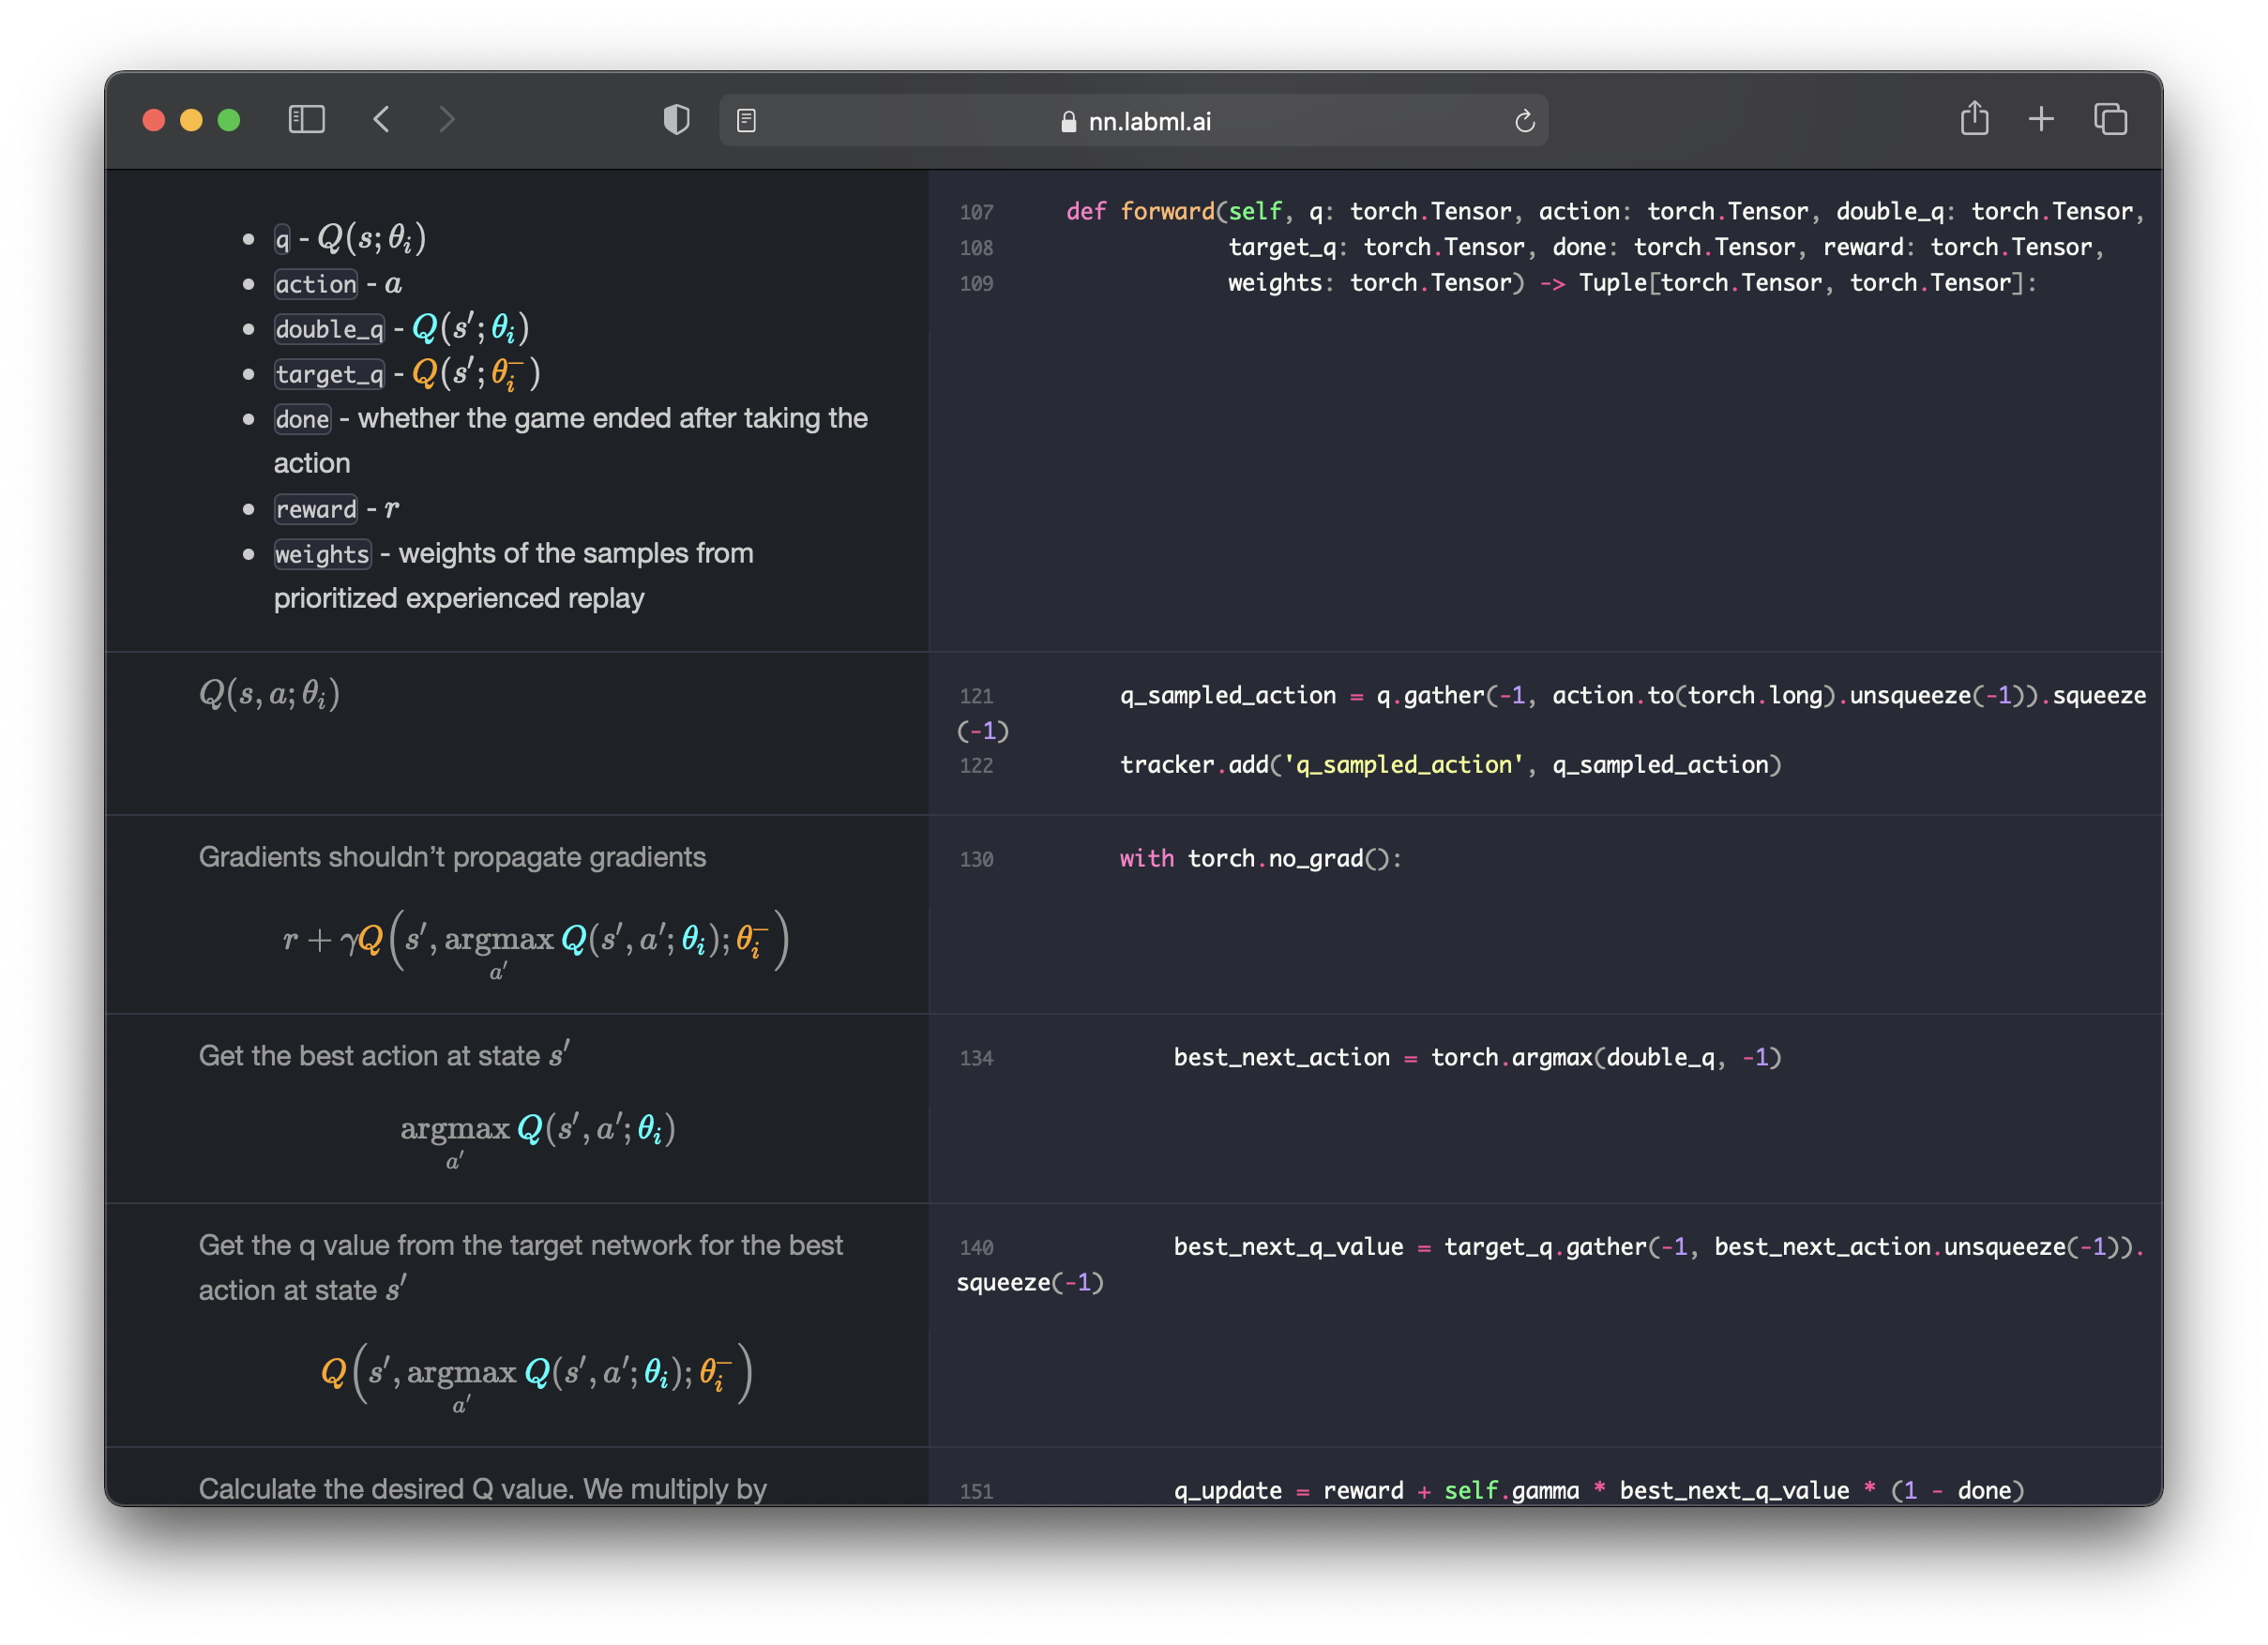The height and width of the screenshot is (1645, 2268).
Task: Click the 'with torch.no_grad()' line
Action: (1260, 859)
